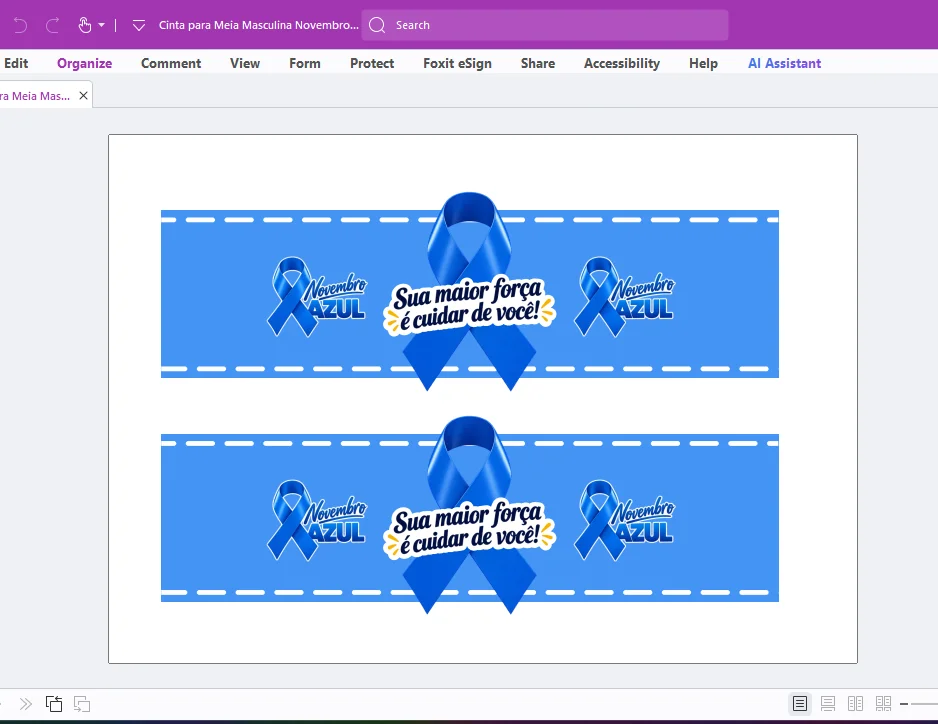Enable single page view mode
The image size is (938, 724).
coord(800,704)
